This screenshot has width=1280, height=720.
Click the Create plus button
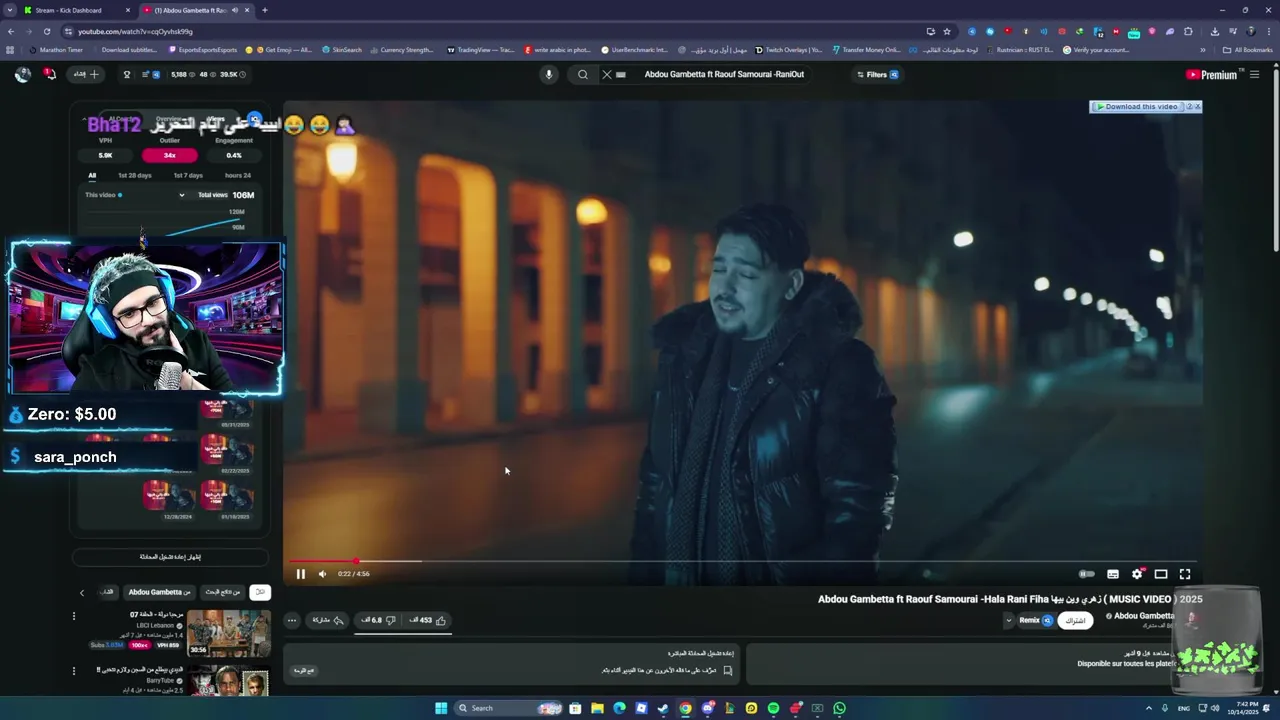[x=87, y=74]
